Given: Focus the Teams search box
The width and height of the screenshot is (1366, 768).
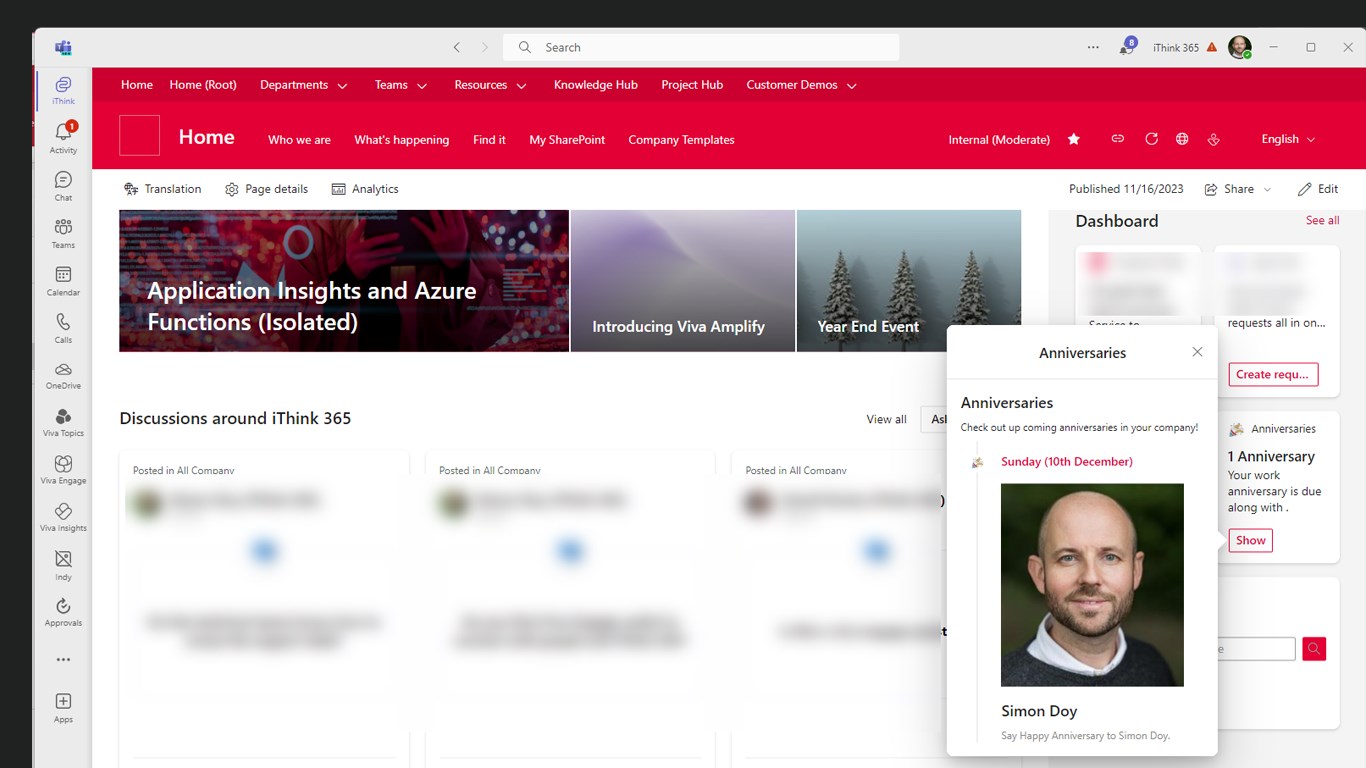Looking at the screenshot, I should tap(701, 47).
